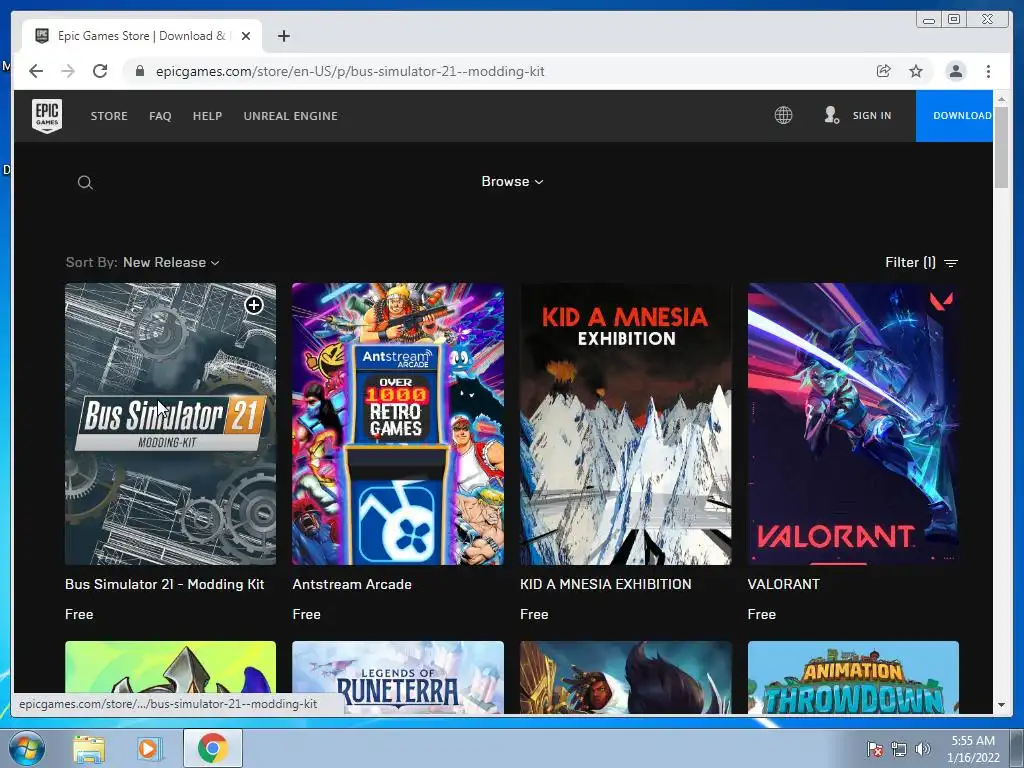This screenshot has width=1024, height=768.
Task: Open the Legends of Runeterra thumbnail
Action: (x=398, y=677)
